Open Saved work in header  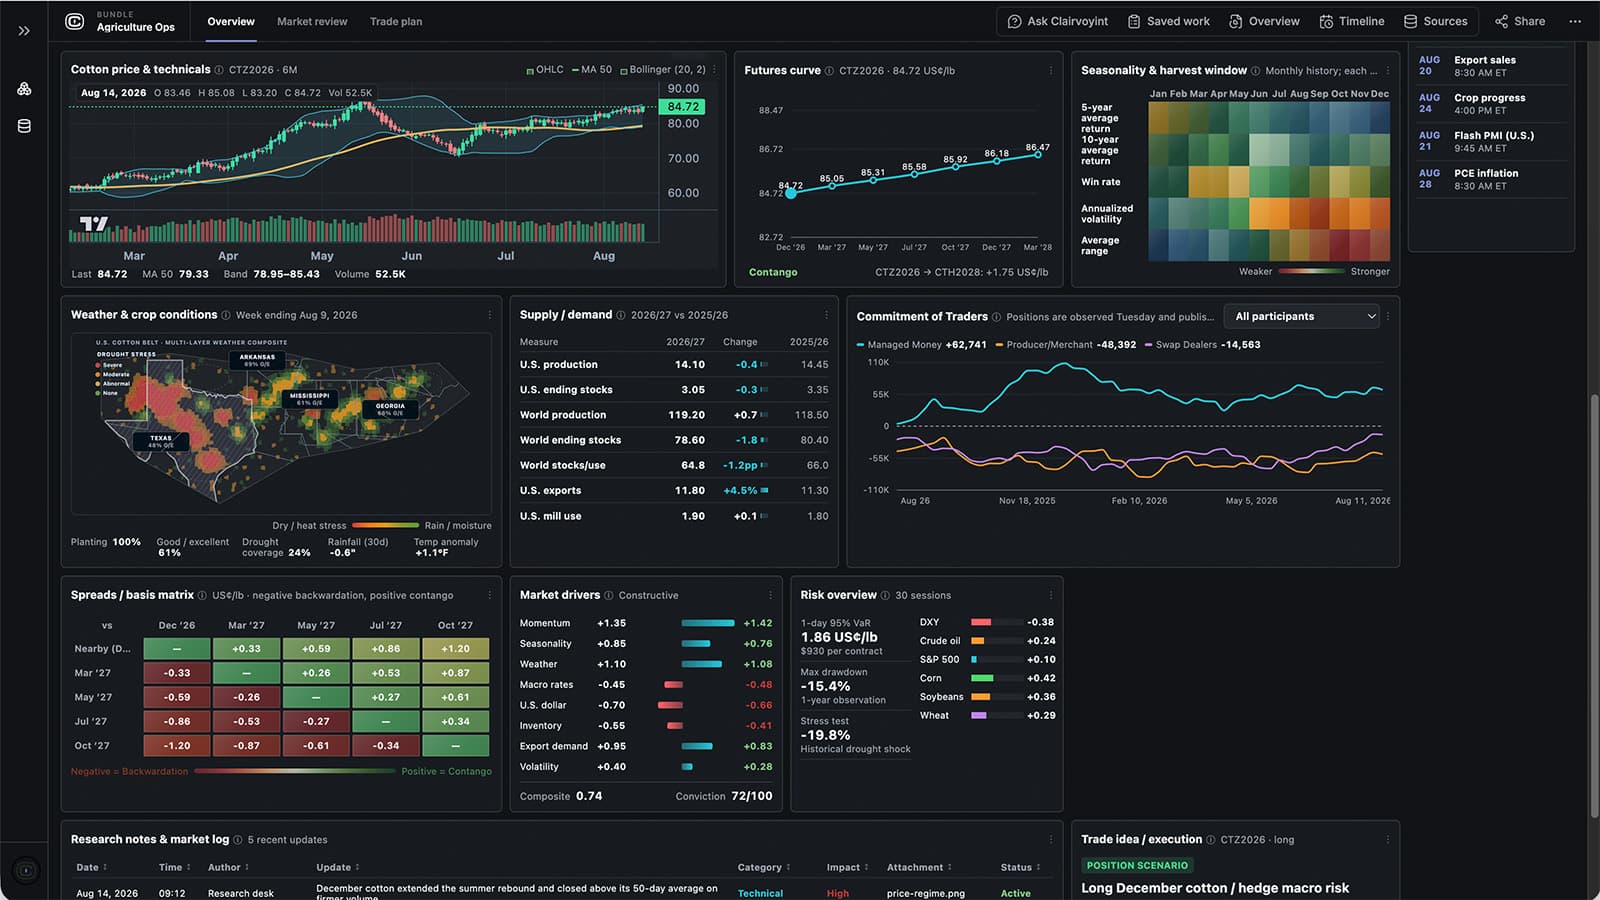pos(1168,21)
